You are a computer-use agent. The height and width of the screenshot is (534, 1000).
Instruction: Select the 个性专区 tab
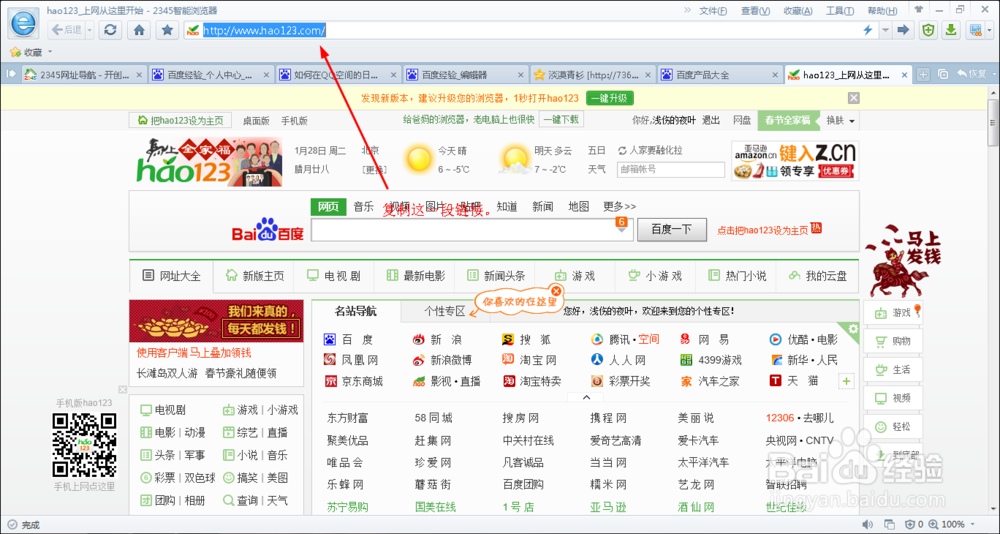click(445, 311)
